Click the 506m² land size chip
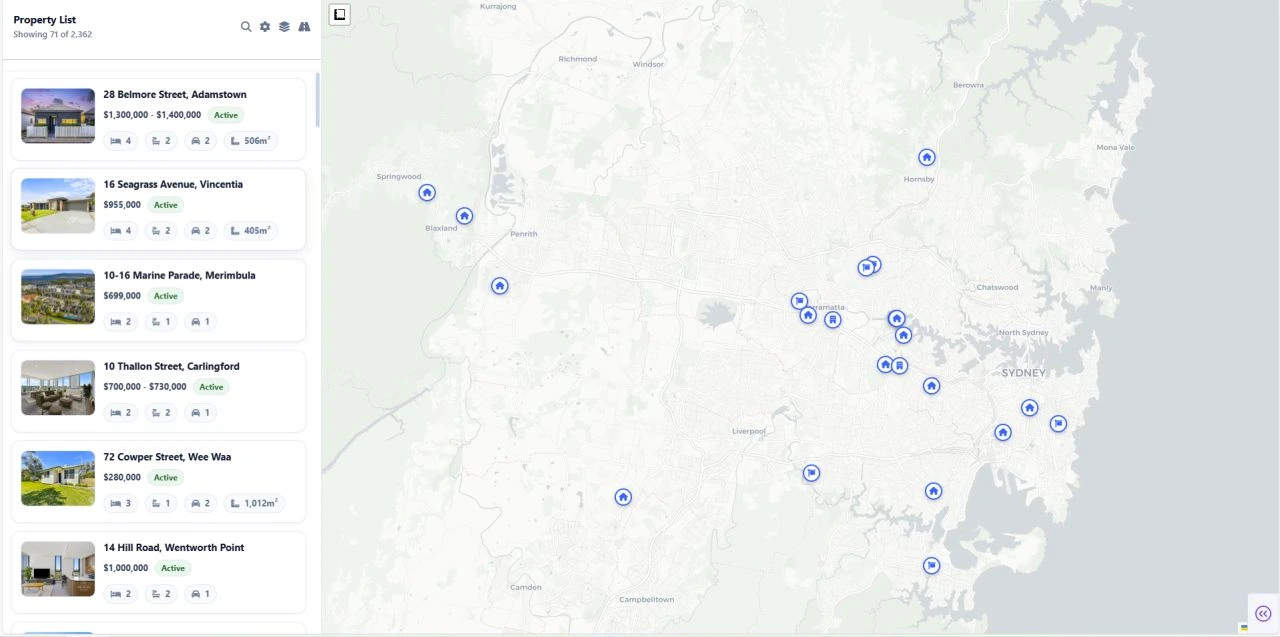The width and height of the screenshot is (1280, 637). pyautogui.click(x=251, y=141)
